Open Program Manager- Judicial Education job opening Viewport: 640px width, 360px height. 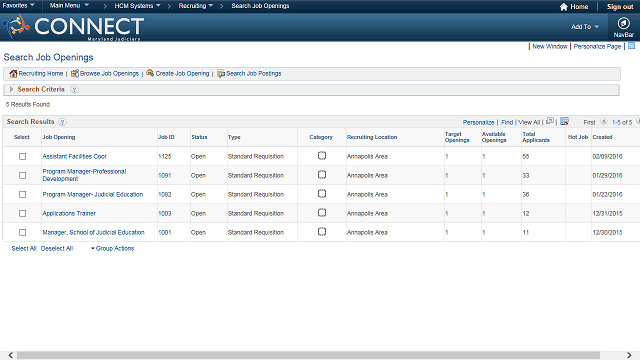pyautogui.click(x=93, y=194)
